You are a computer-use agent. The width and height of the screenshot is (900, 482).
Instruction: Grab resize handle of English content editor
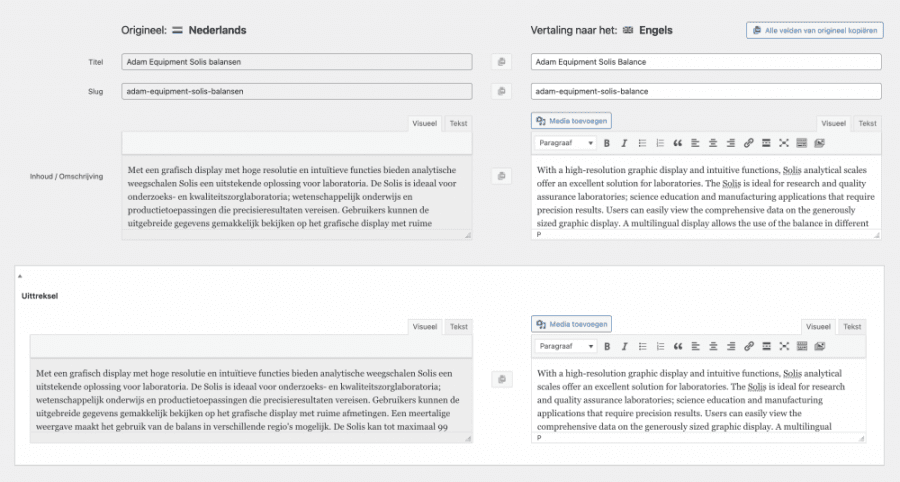point(876,235)
